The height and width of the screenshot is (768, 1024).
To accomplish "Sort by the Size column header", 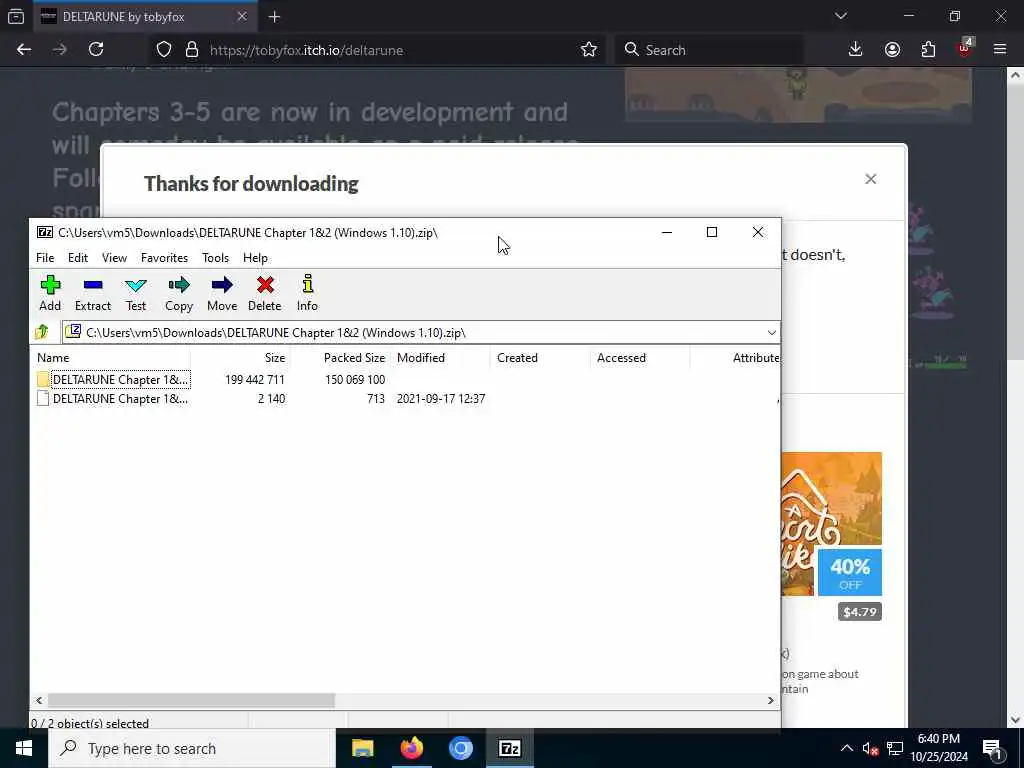I will [240, 358].
